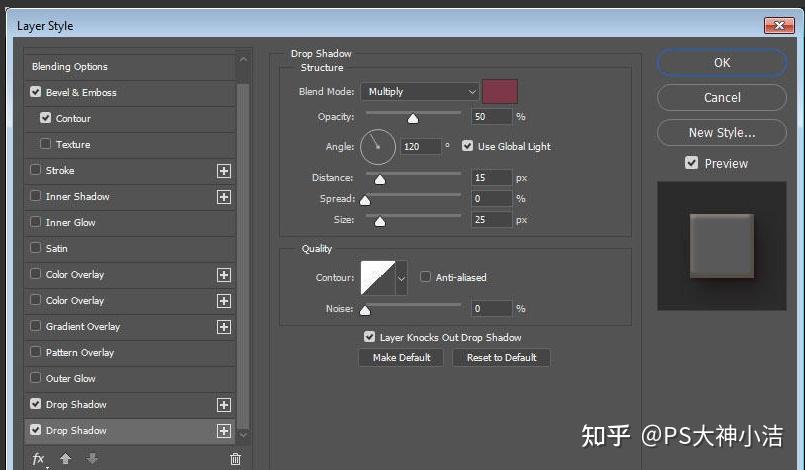
Task: Open the drop shadow color swatch
Action: tap(500, 92)
